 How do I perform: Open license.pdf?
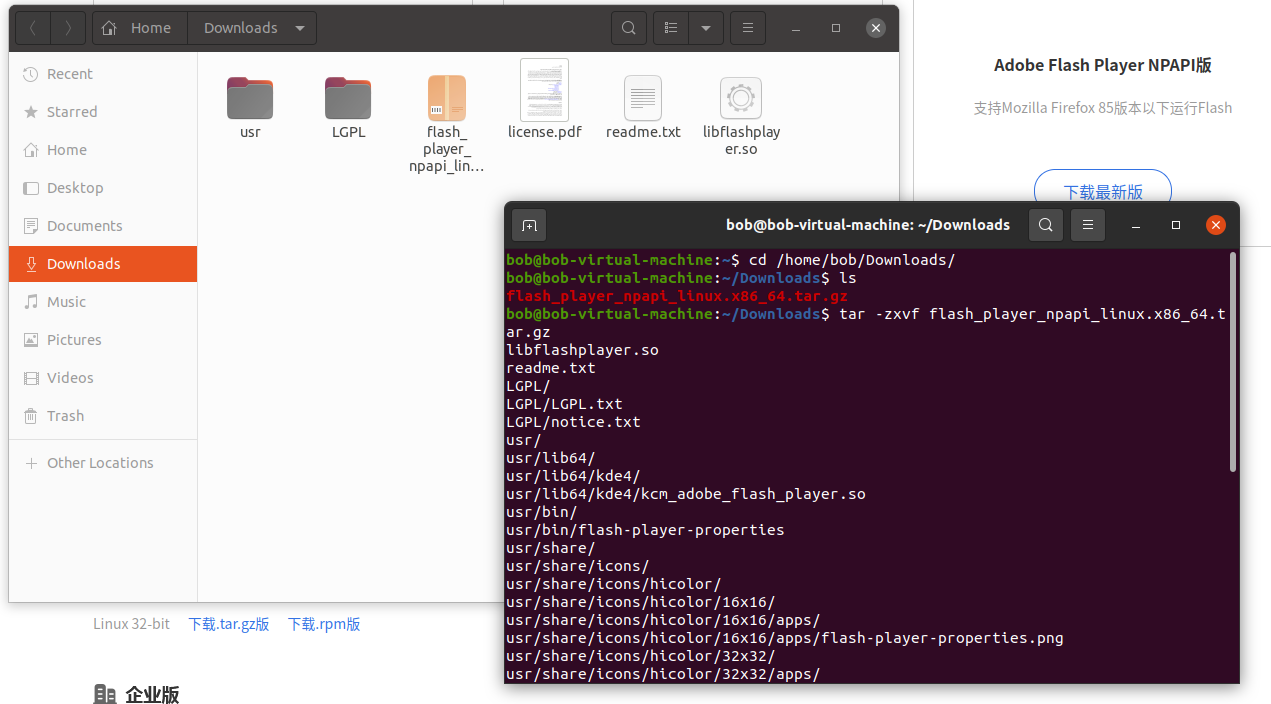tap(544, 90)
